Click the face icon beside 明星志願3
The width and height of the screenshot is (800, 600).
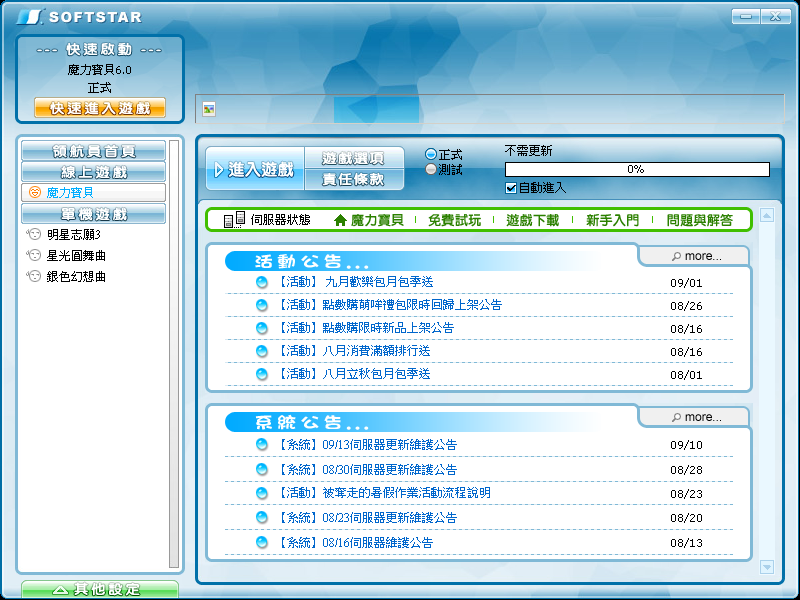[x=34, y=234]
